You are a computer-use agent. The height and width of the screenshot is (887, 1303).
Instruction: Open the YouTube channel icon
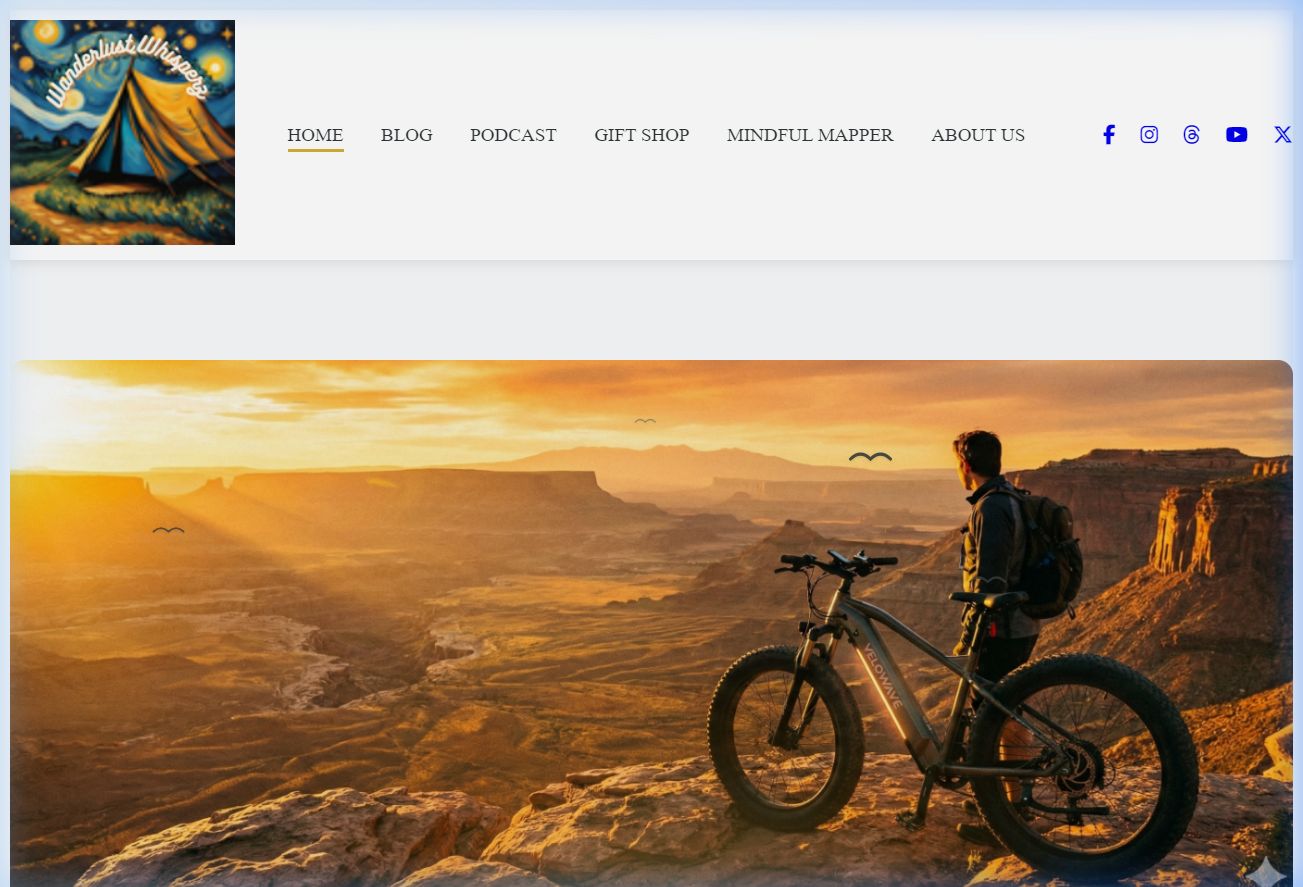(x=1236, y=135)
